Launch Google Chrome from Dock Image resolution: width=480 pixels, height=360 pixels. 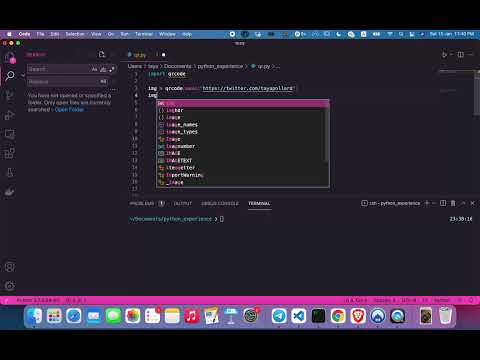(x=338, y=316)
